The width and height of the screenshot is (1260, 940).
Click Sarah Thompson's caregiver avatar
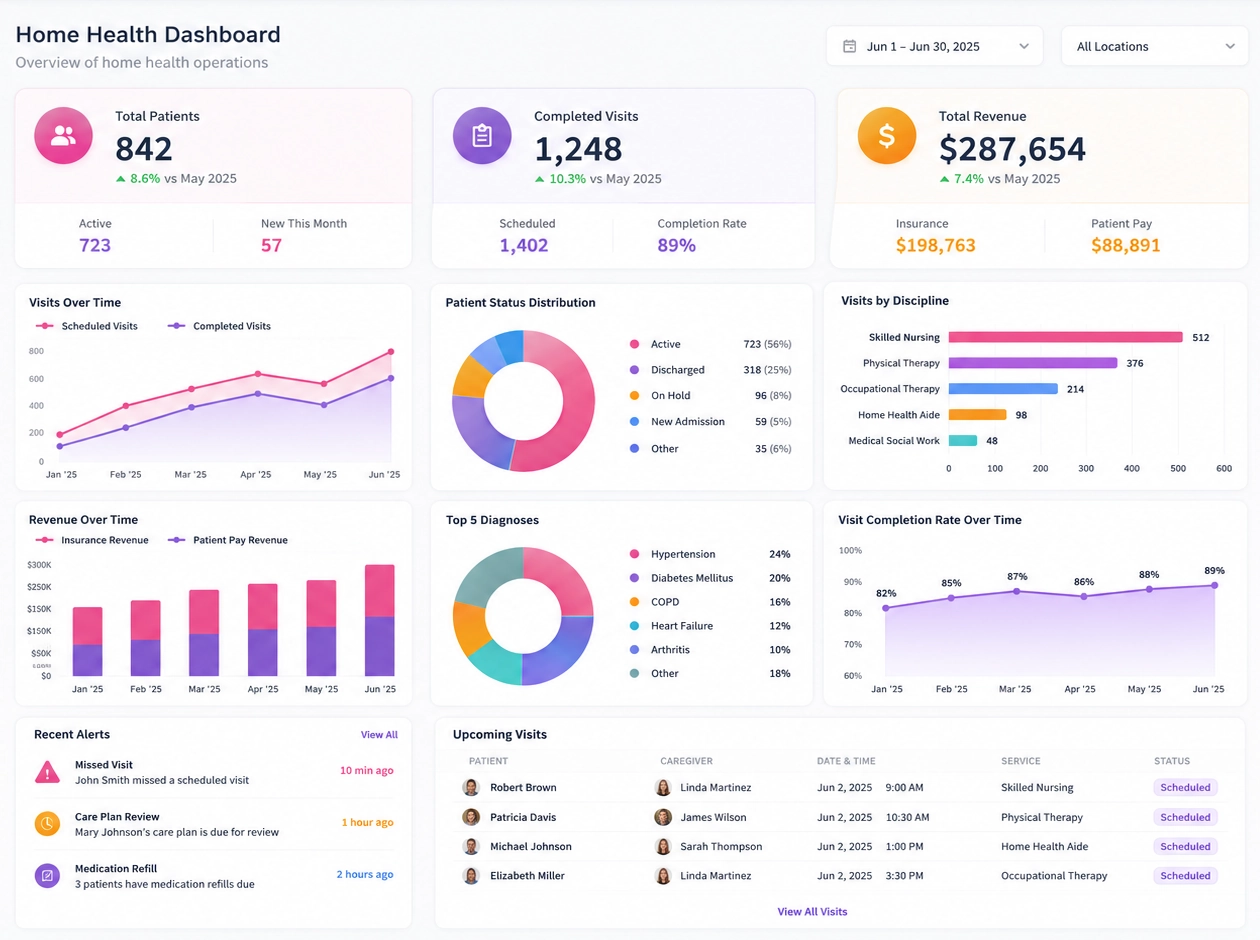point(663,846)
